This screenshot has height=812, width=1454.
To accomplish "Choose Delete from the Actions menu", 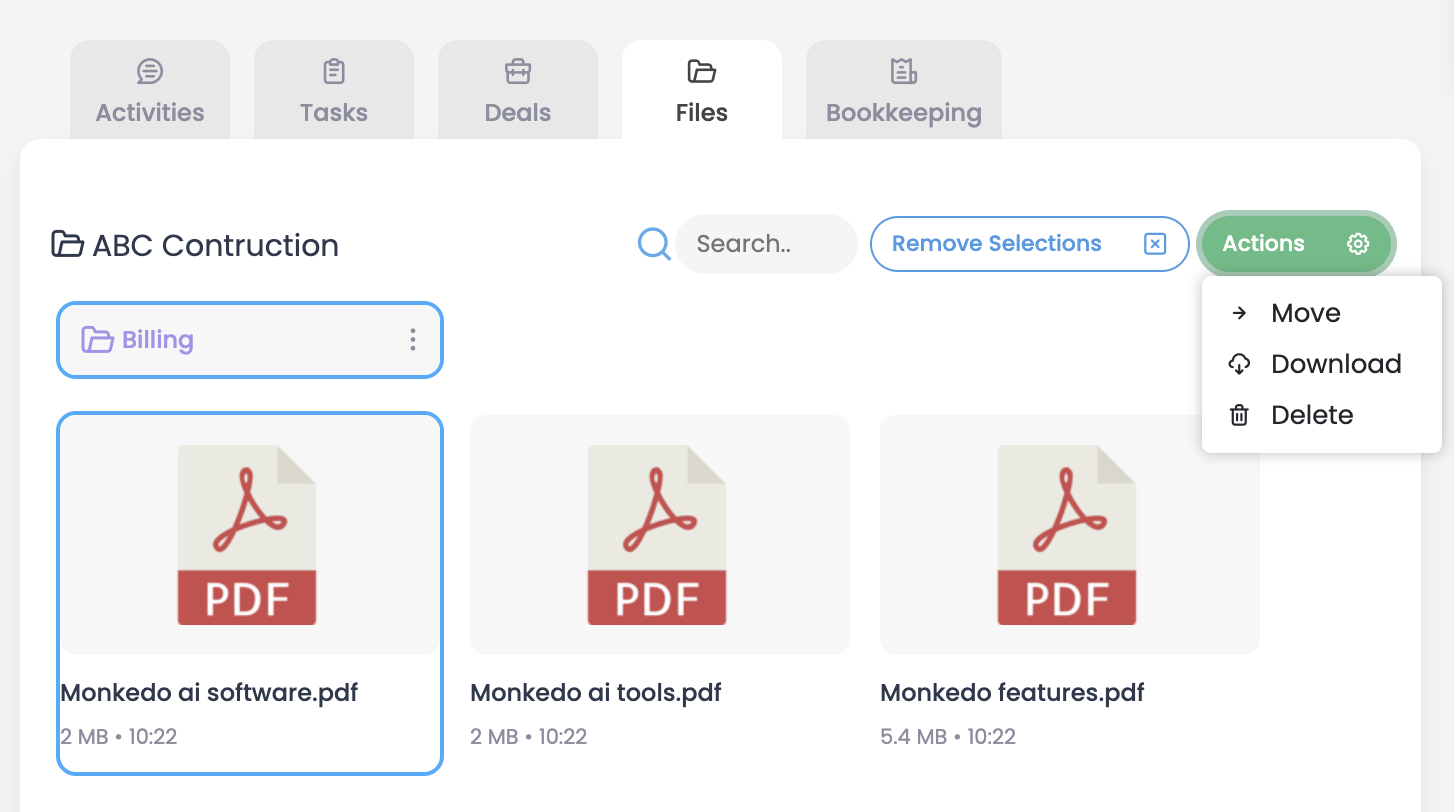I will coord(1311,415).
